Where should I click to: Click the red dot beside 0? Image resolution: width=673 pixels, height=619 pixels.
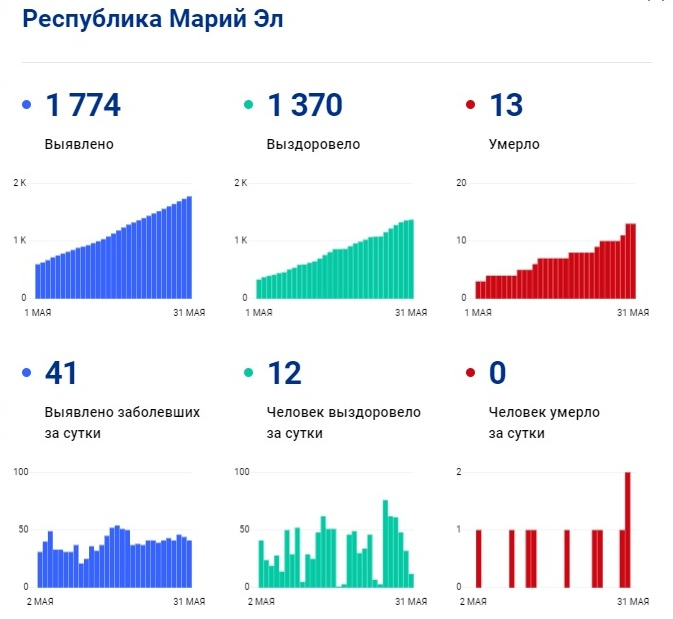click(470, 374)
